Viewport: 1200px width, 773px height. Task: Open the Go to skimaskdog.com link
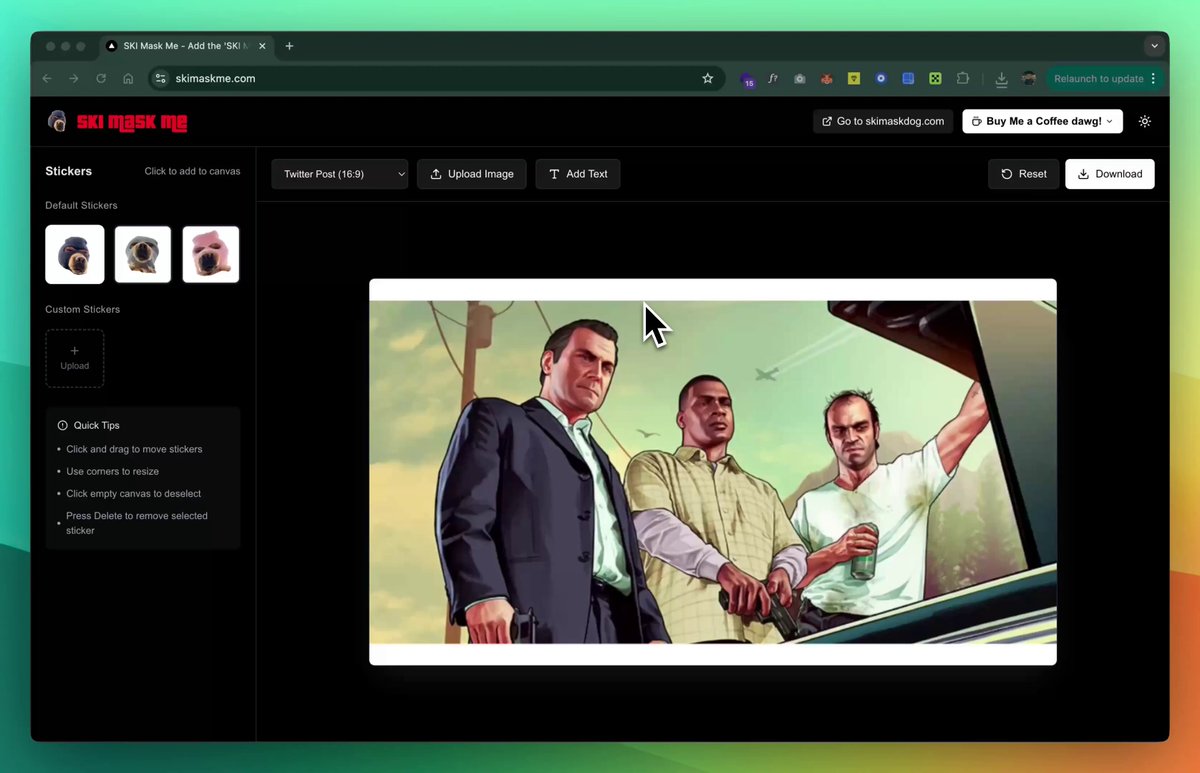883,121
